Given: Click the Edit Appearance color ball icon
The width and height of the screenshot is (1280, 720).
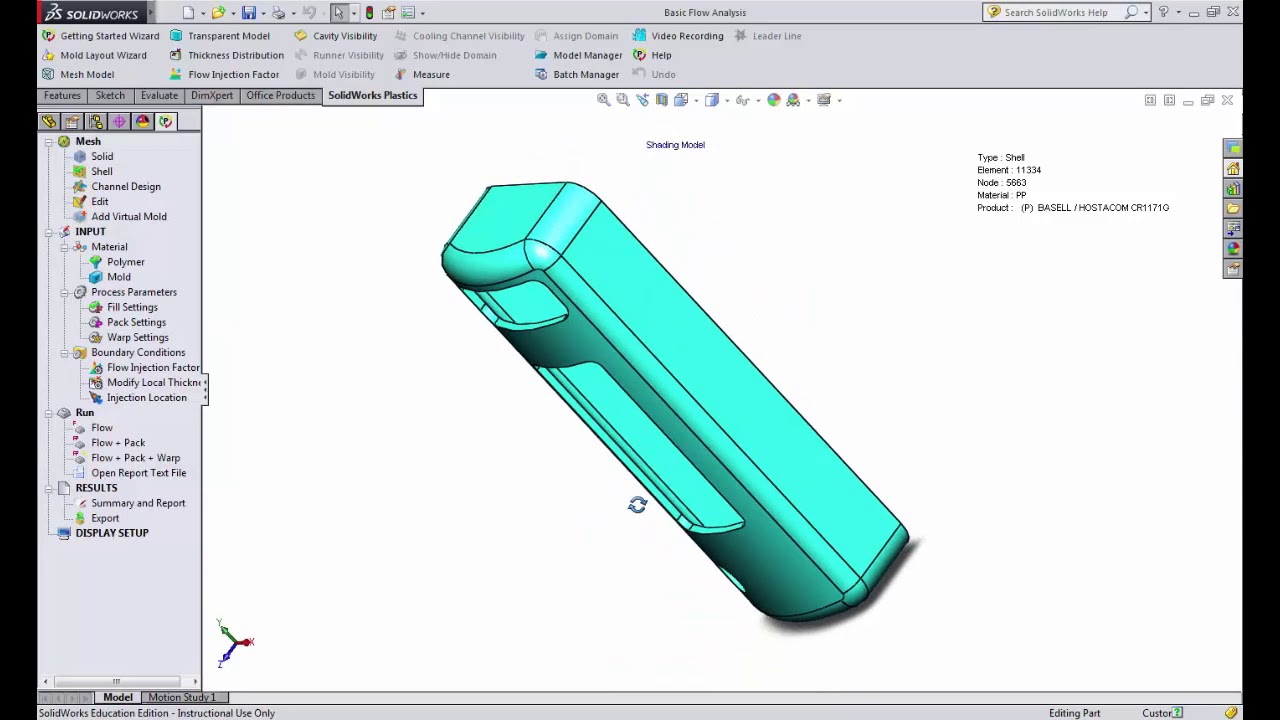Looking at the screenshot, I should click(x=773, y=100).
